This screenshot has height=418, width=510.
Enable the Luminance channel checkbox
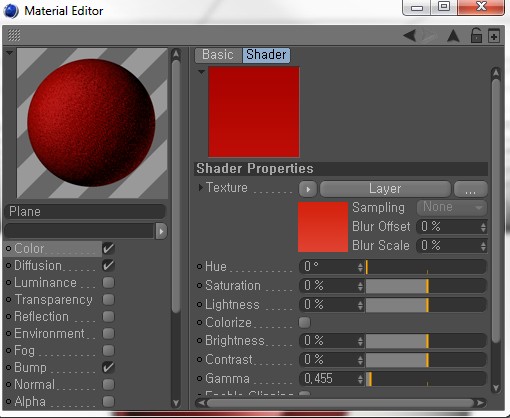click(x=108, y=282)
